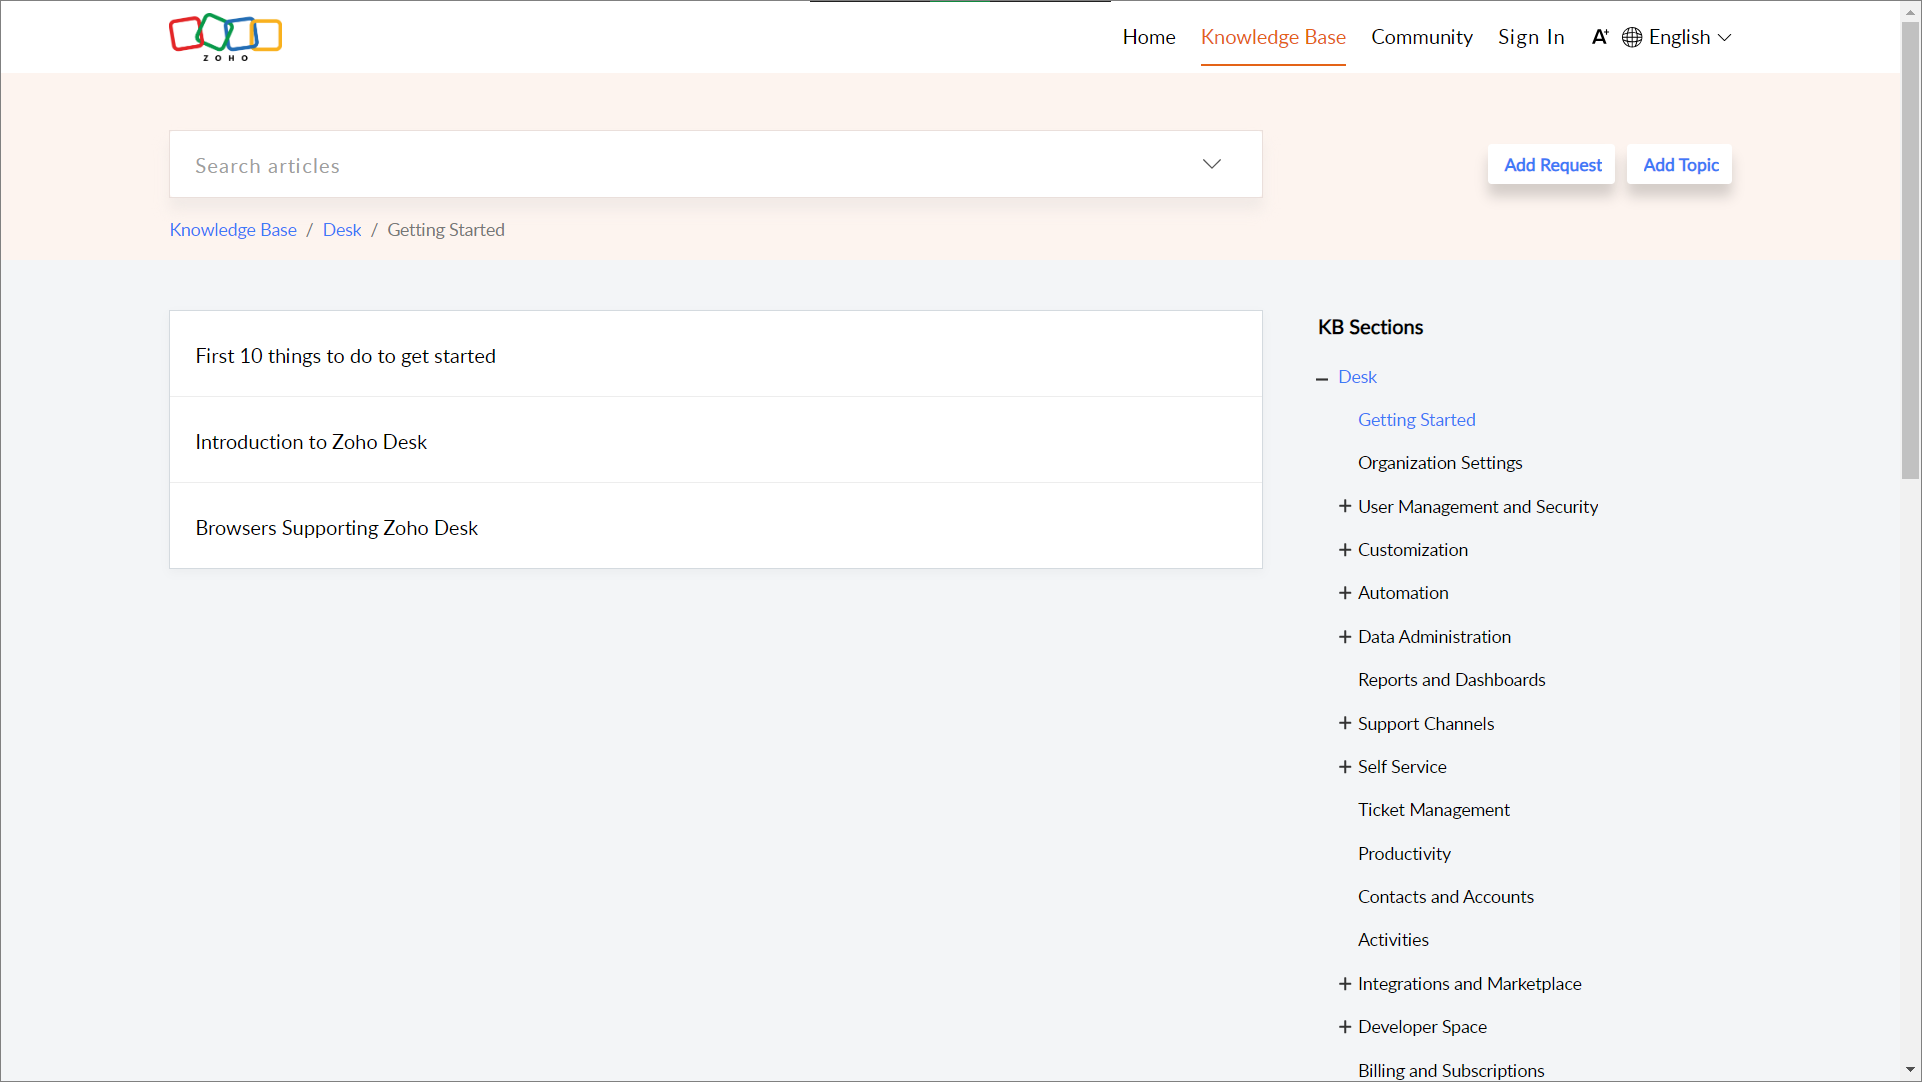This screenshot has height=1082, width=1922.
Task: Expand the Customization section
Action: (1345, 550)
